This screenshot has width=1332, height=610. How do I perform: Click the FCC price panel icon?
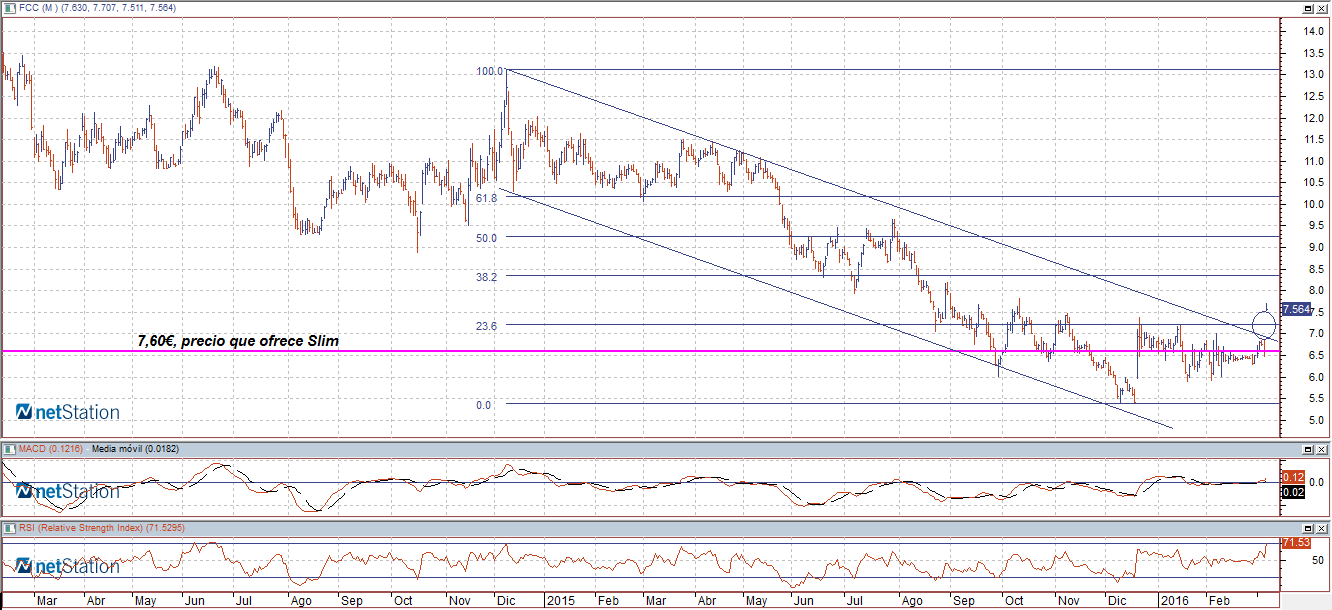pos(9,8)
